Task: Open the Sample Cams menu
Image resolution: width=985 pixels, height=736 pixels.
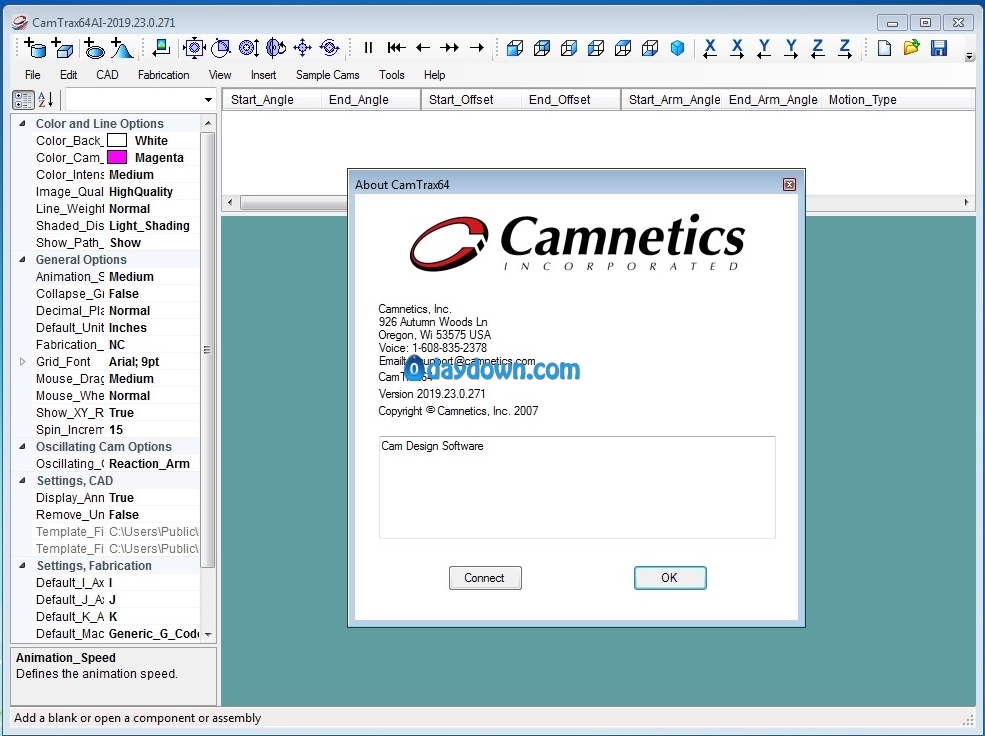Action: tap(327, 75)
